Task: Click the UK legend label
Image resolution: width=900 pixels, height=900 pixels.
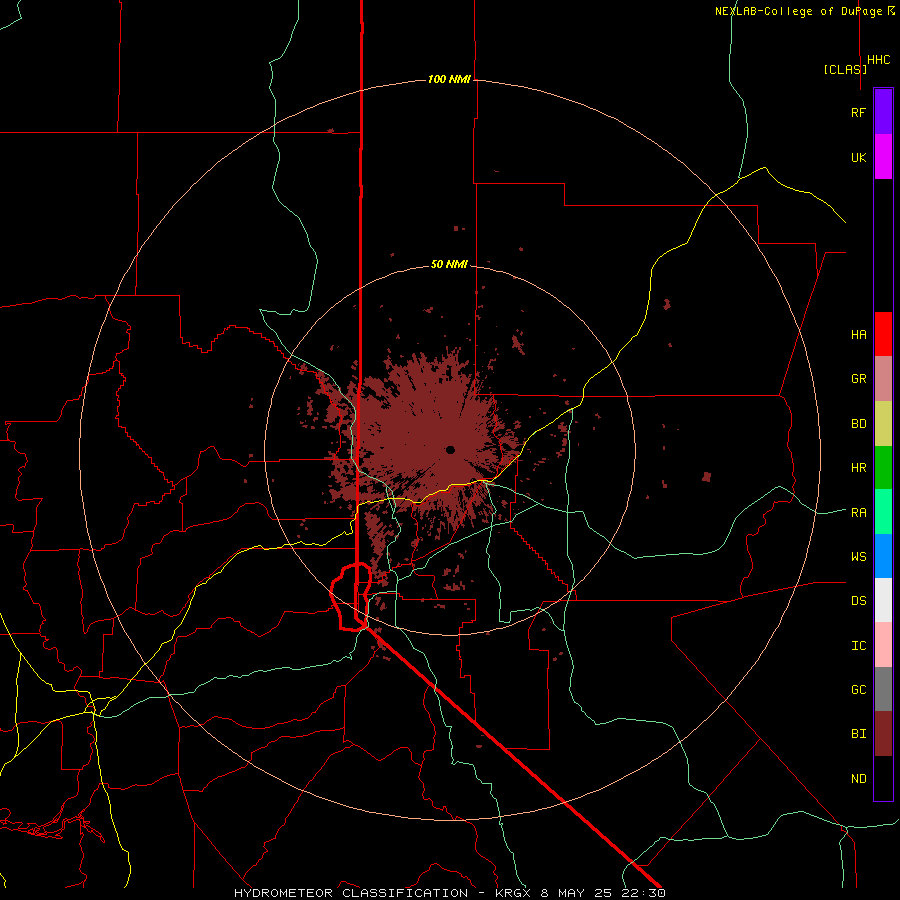Action: point(858,157)
